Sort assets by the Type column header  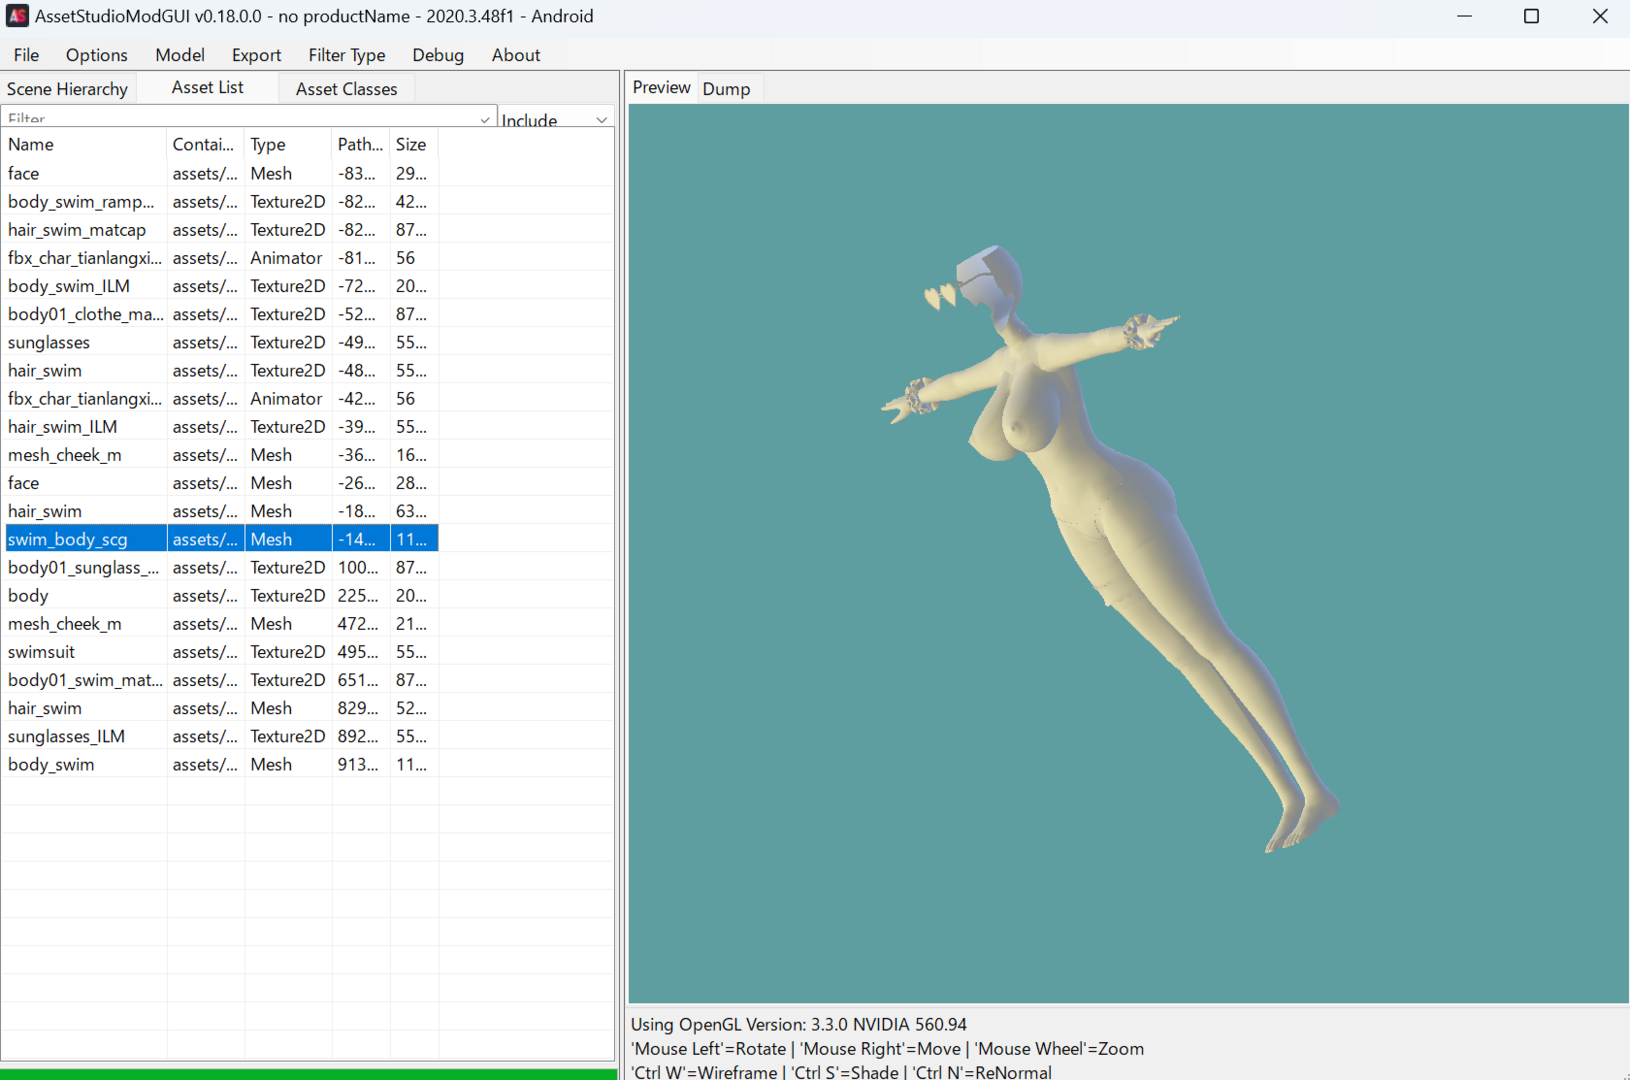(x=288, y=144)
